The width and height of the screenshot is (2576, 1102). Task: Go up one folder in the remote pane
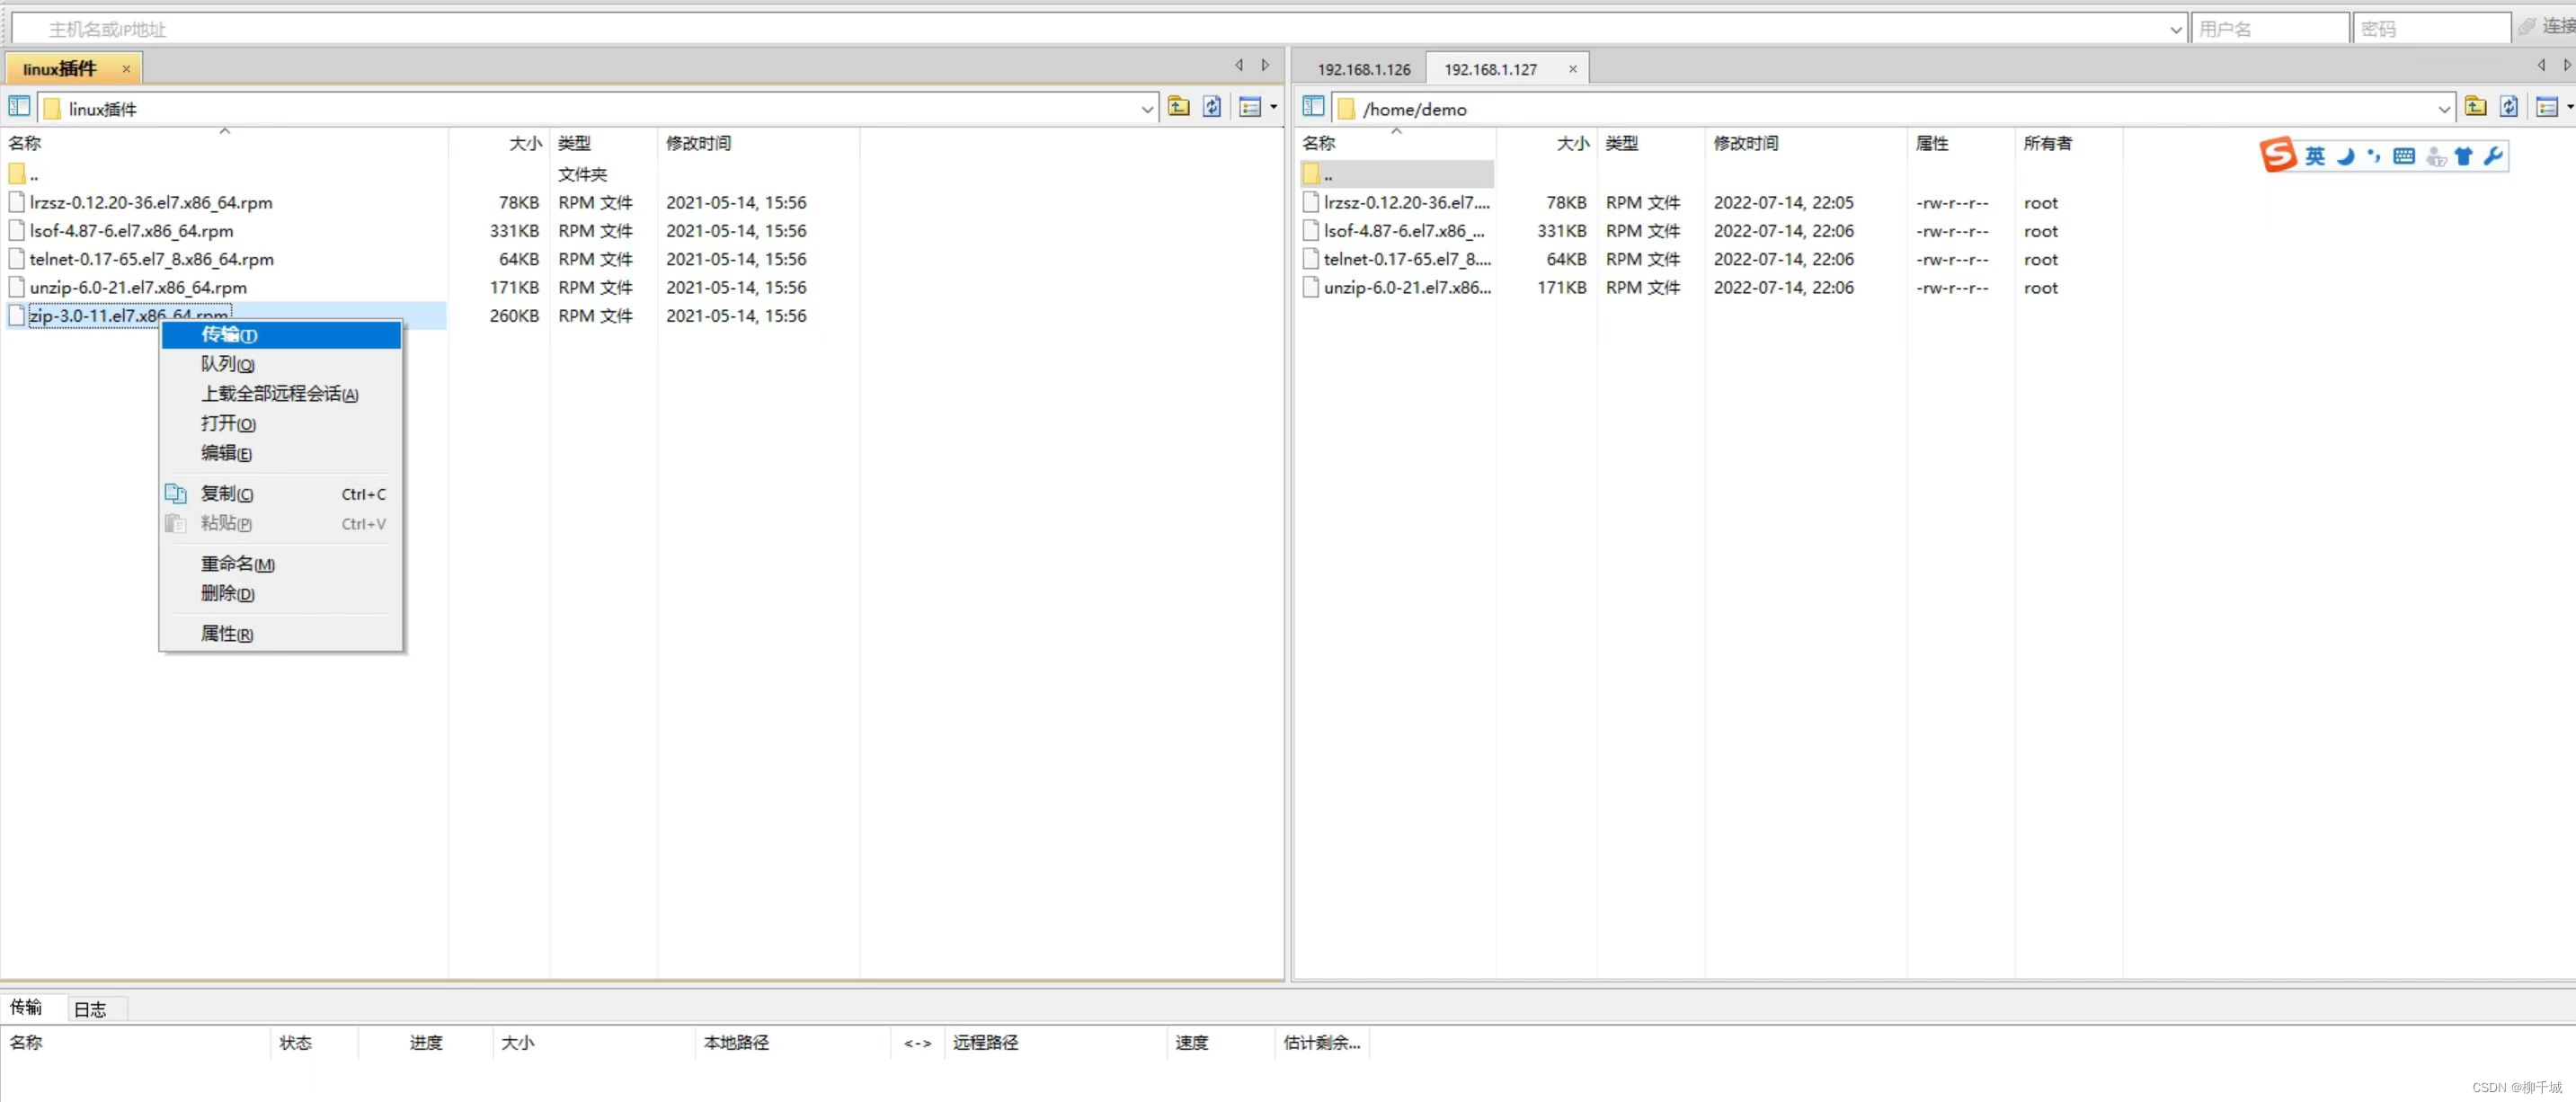pyautogui.click(x=2476, y=106)
